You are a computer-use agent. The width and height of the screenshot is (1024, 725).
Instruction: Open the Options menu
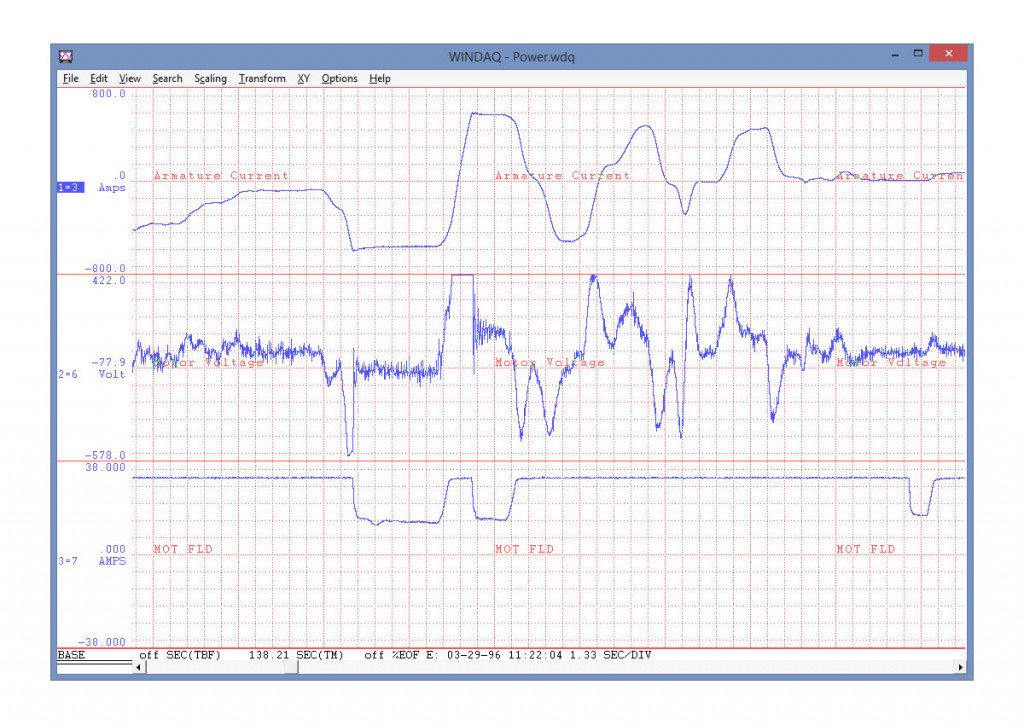click(x=339, y=78)
